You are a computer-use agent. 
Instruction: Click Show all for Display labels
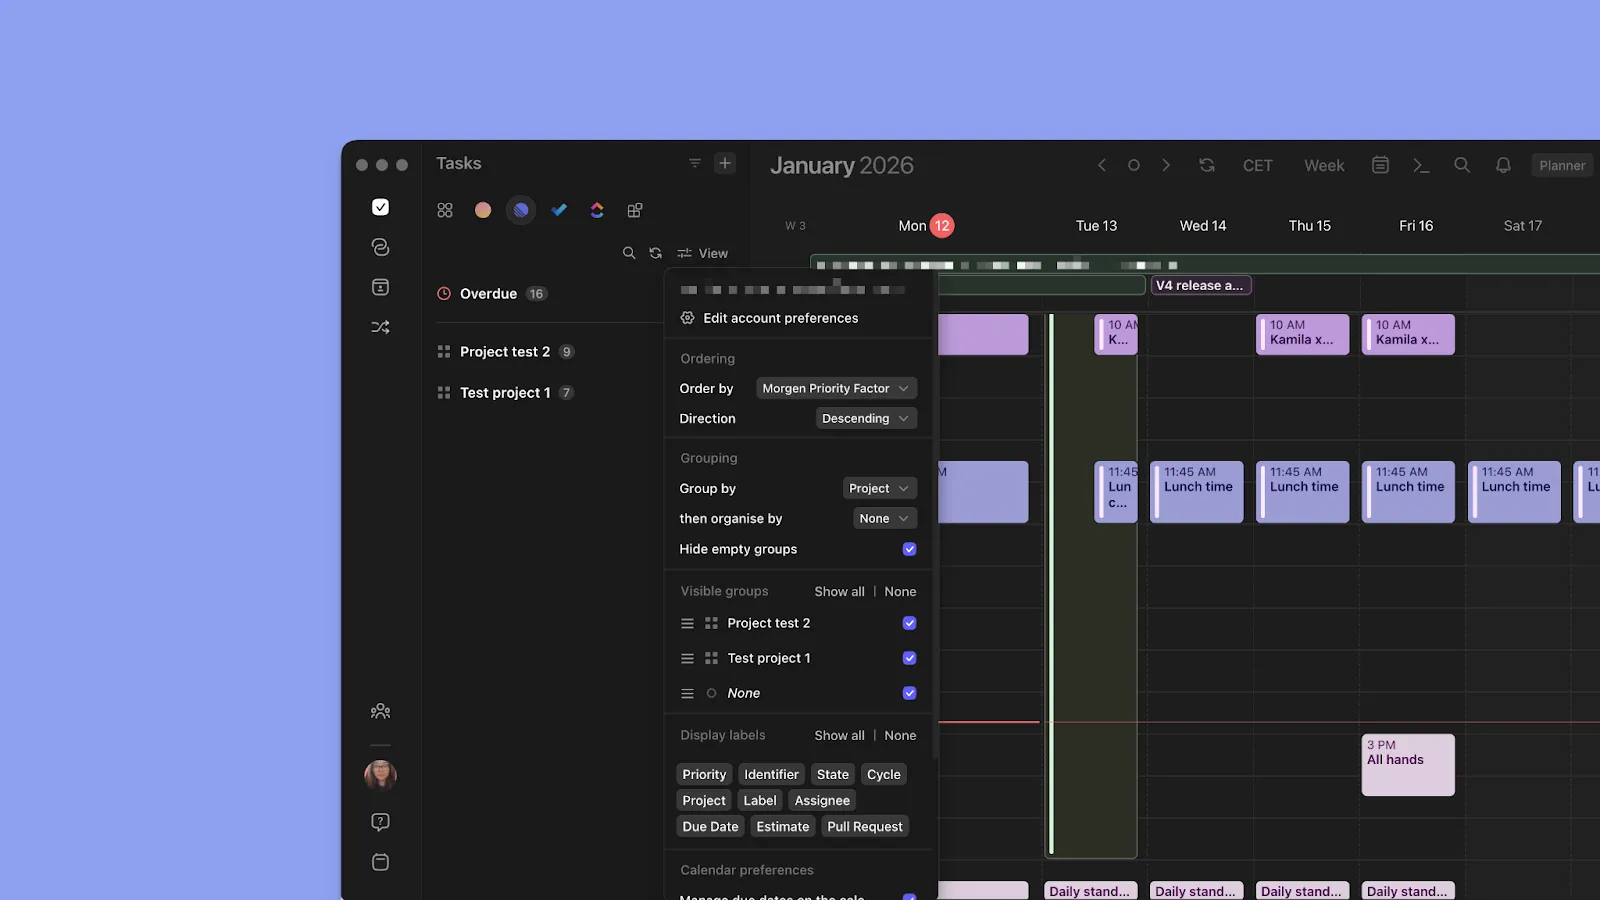pos(839,735)
